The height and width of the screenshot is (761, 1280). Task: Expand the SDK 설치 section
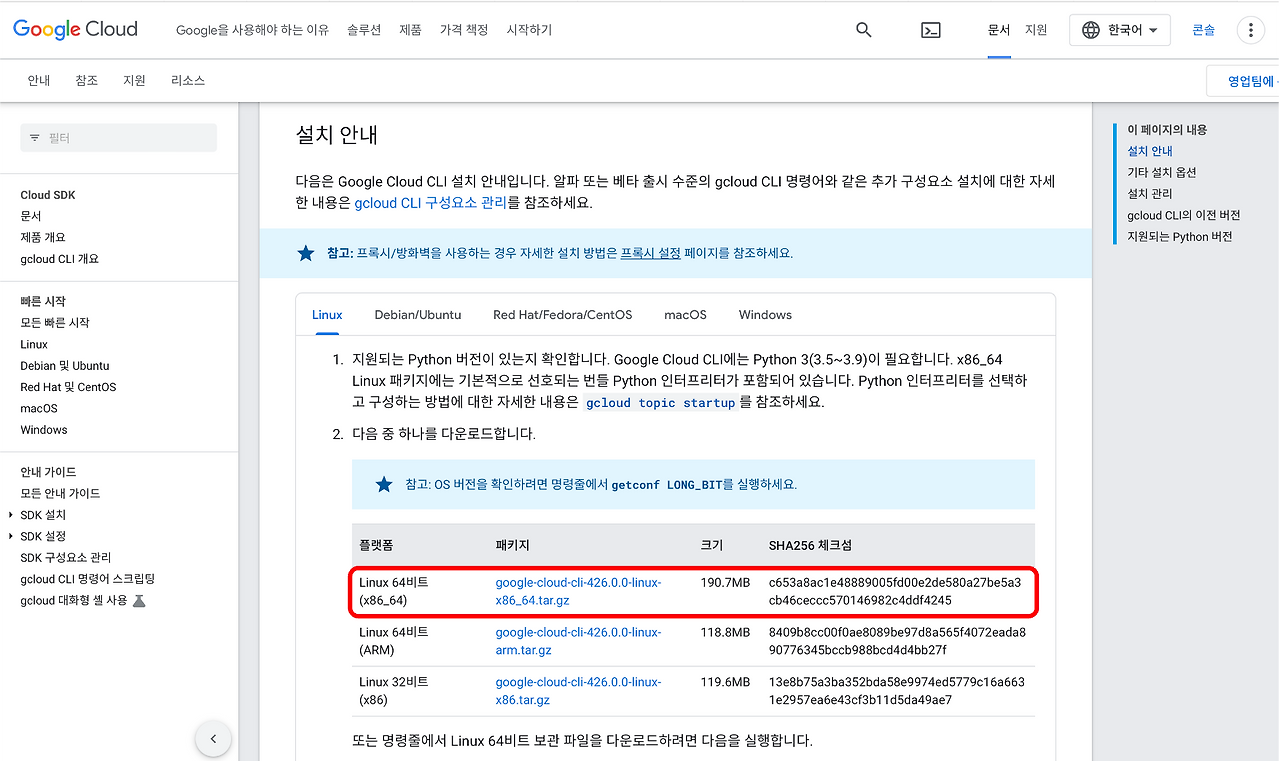coord(42,514)
